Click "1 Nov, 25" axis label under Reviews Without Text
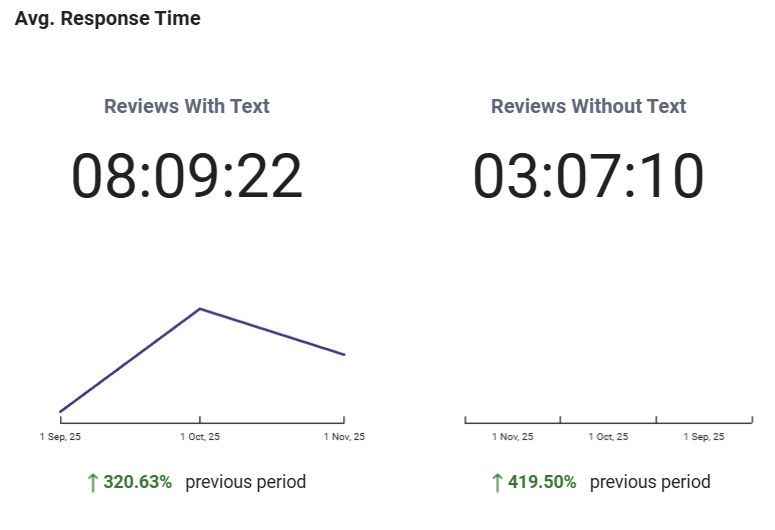Image resolution: width=775 pixels, height=530 pixels. (x=513, y=437)
